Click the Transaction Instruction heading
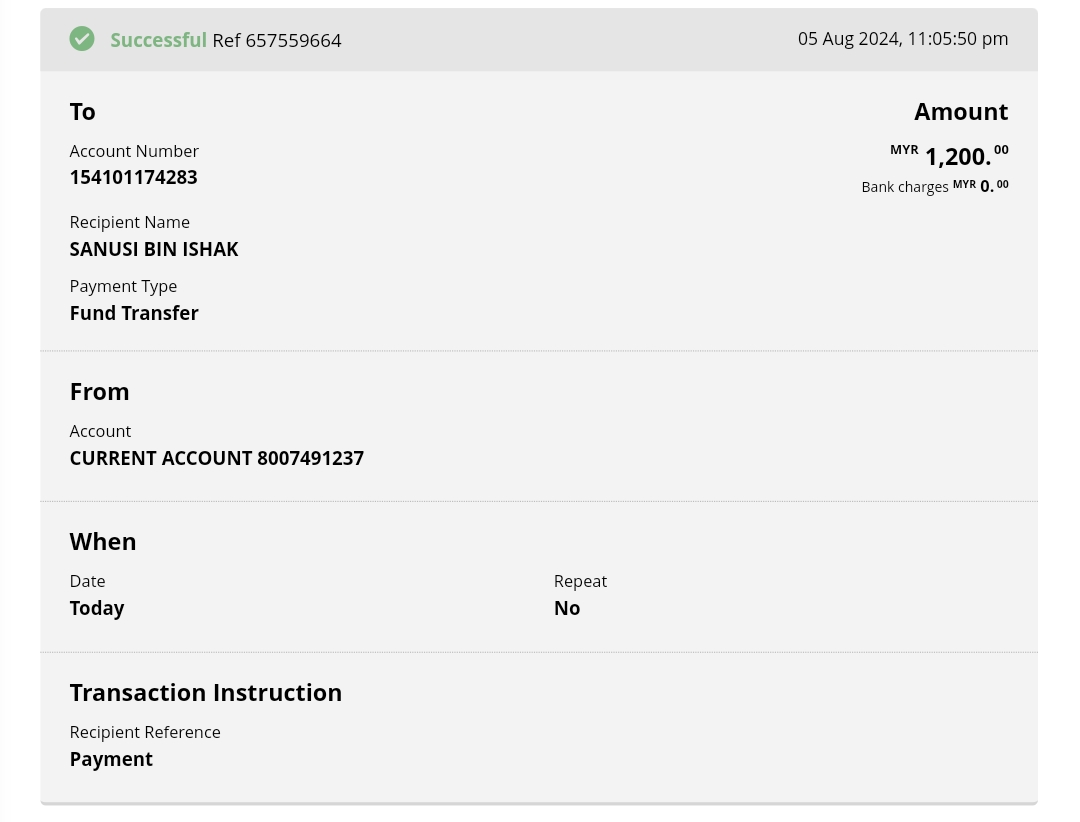The width and height of the screenshot is (1080, 822). coord(205,693)
